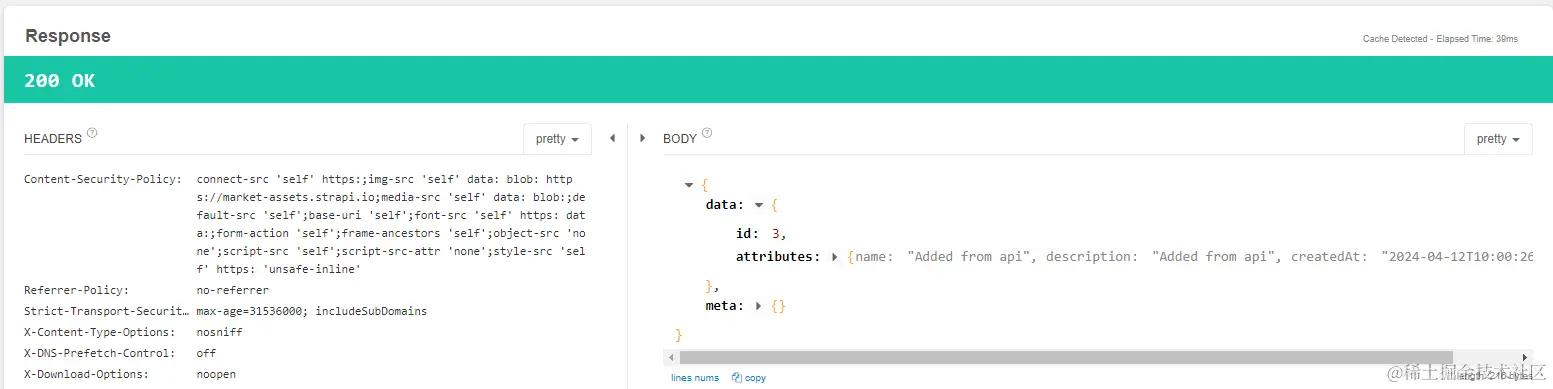The height and width of the screenshot is (389, 1553).
Task: Click the body scrollbar left arrow
Action: [670, 357]
